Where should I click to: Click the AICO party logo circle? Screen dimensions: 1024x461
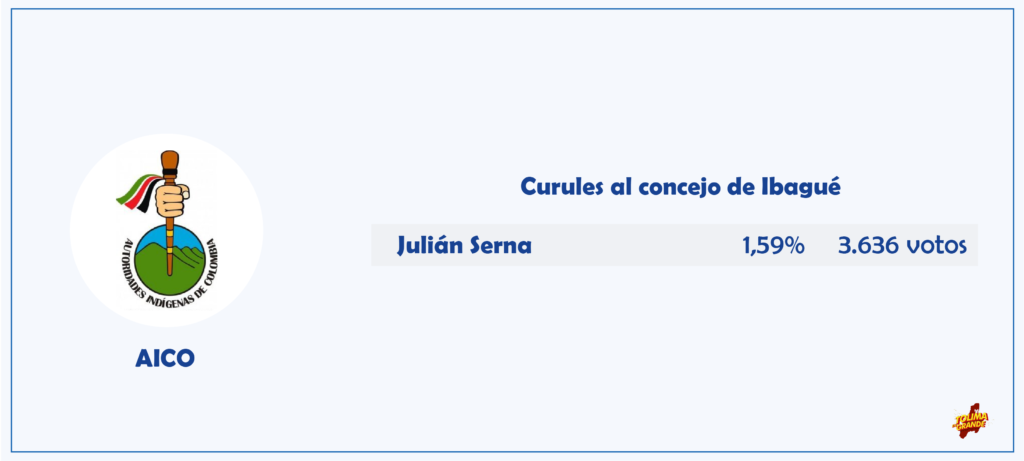point(167,230)
